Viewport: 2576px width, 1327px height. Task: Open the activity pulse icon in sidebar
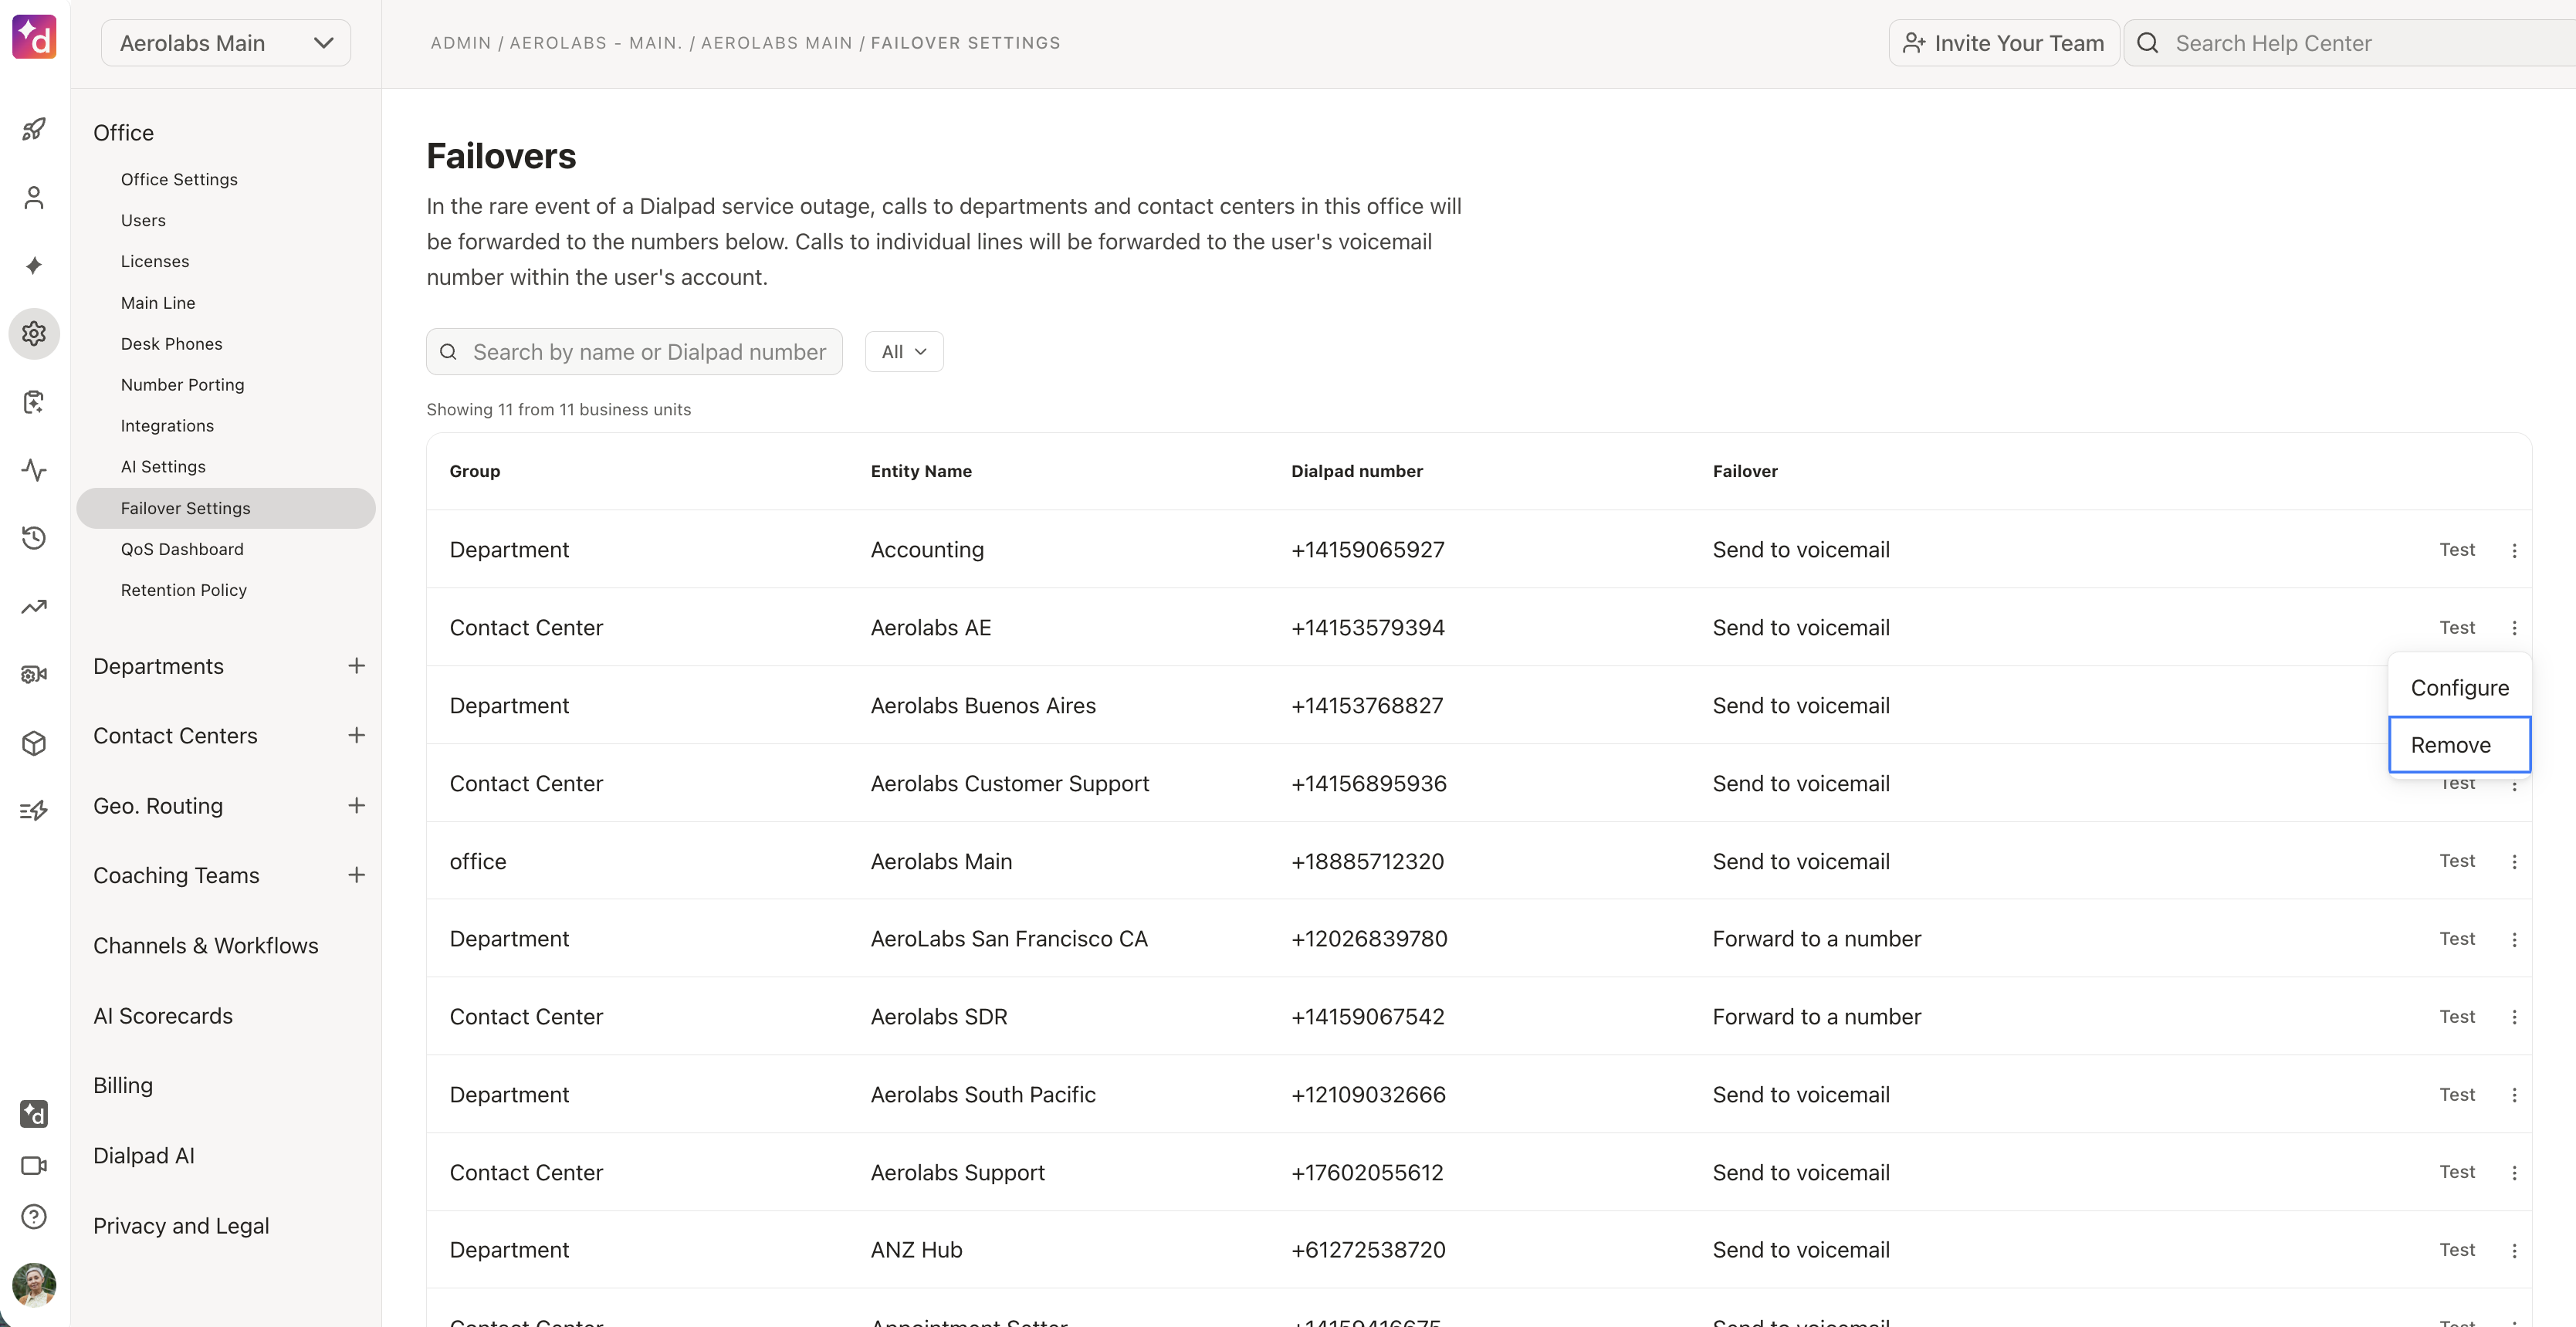coord(34,470)
